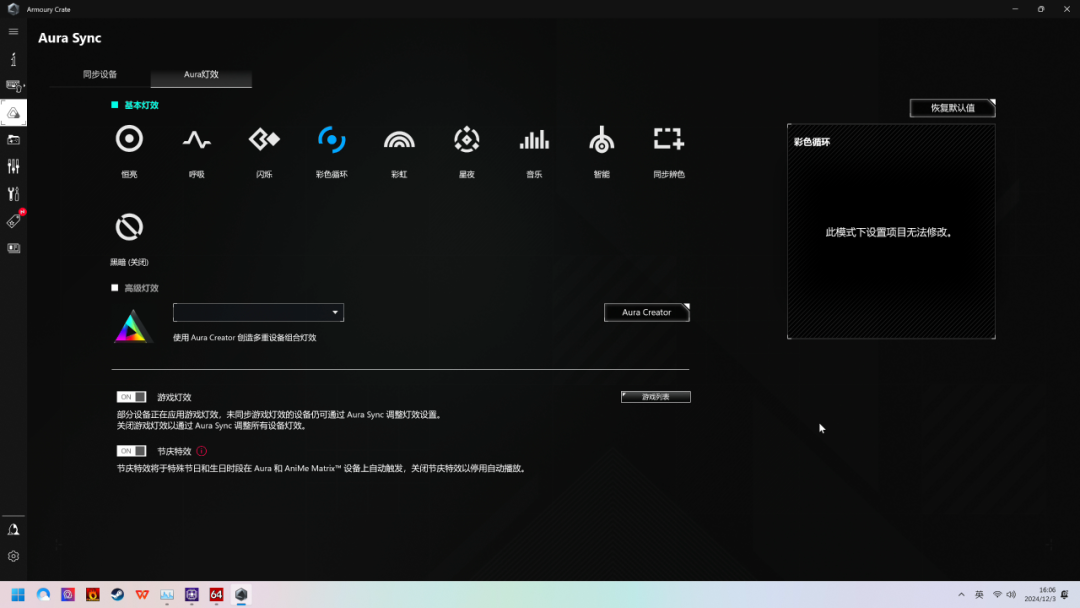The height and width of the screenshot is (608, 1080).
Task: Select the 基本灯效 checkbox
Action: pyautogui.click(x=114, y=105)
